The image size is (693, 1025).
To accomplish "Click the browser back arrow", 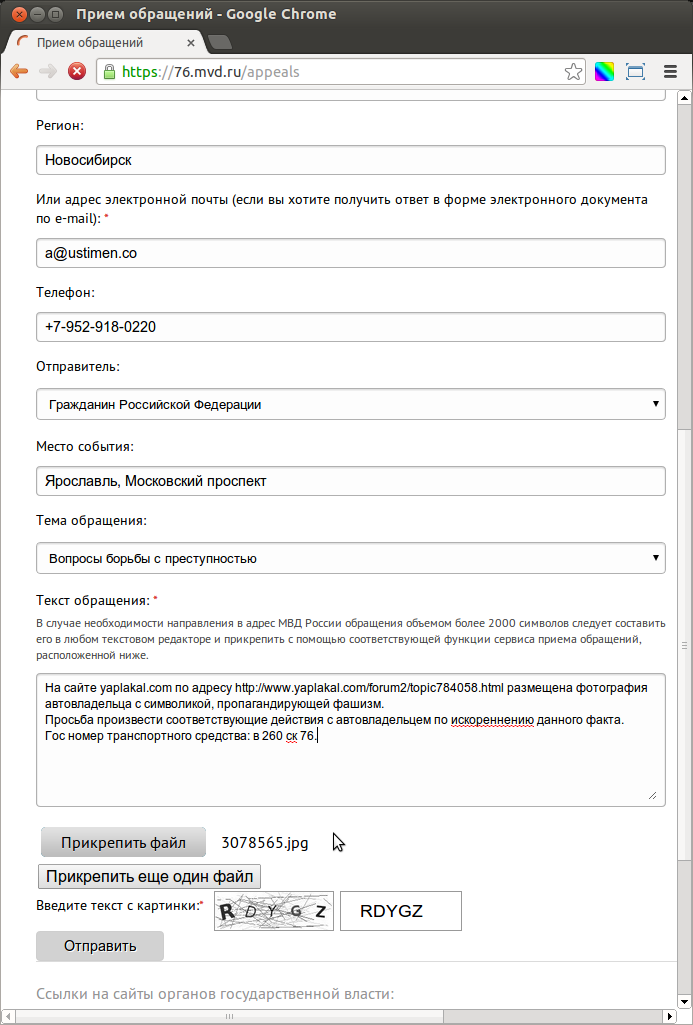I will tap(19, 71).
